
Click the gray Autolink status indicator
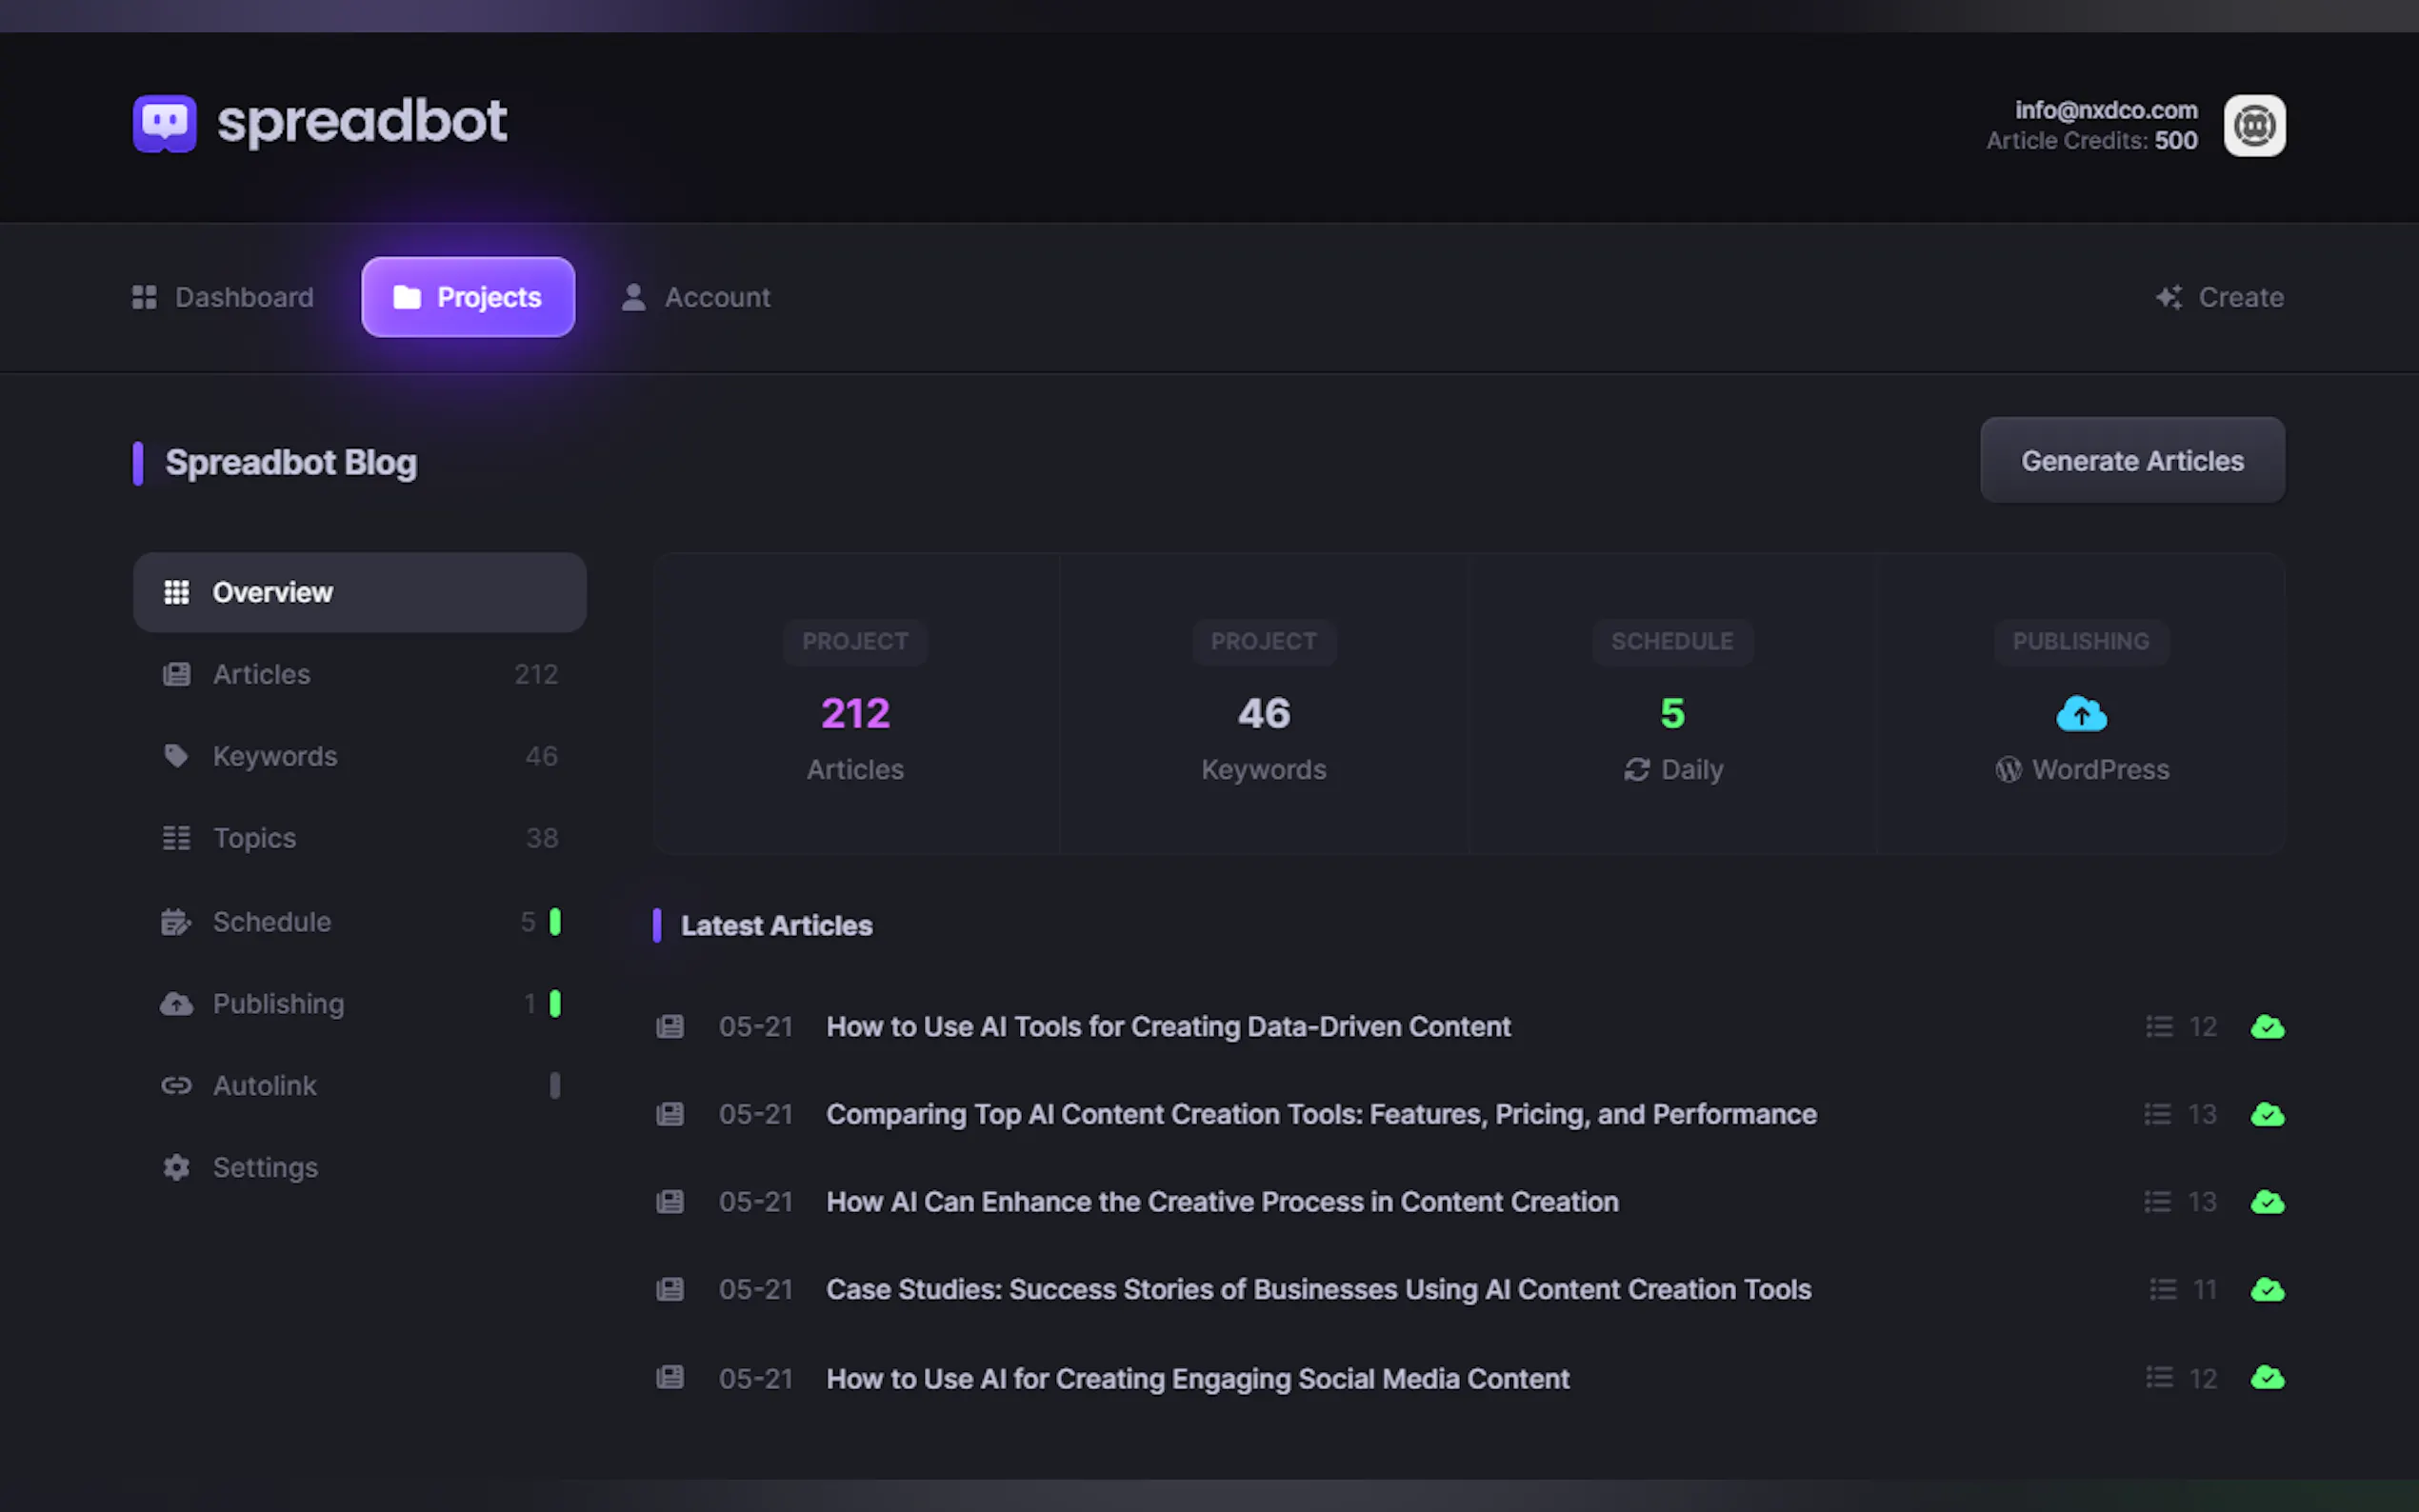[555, 1086]
